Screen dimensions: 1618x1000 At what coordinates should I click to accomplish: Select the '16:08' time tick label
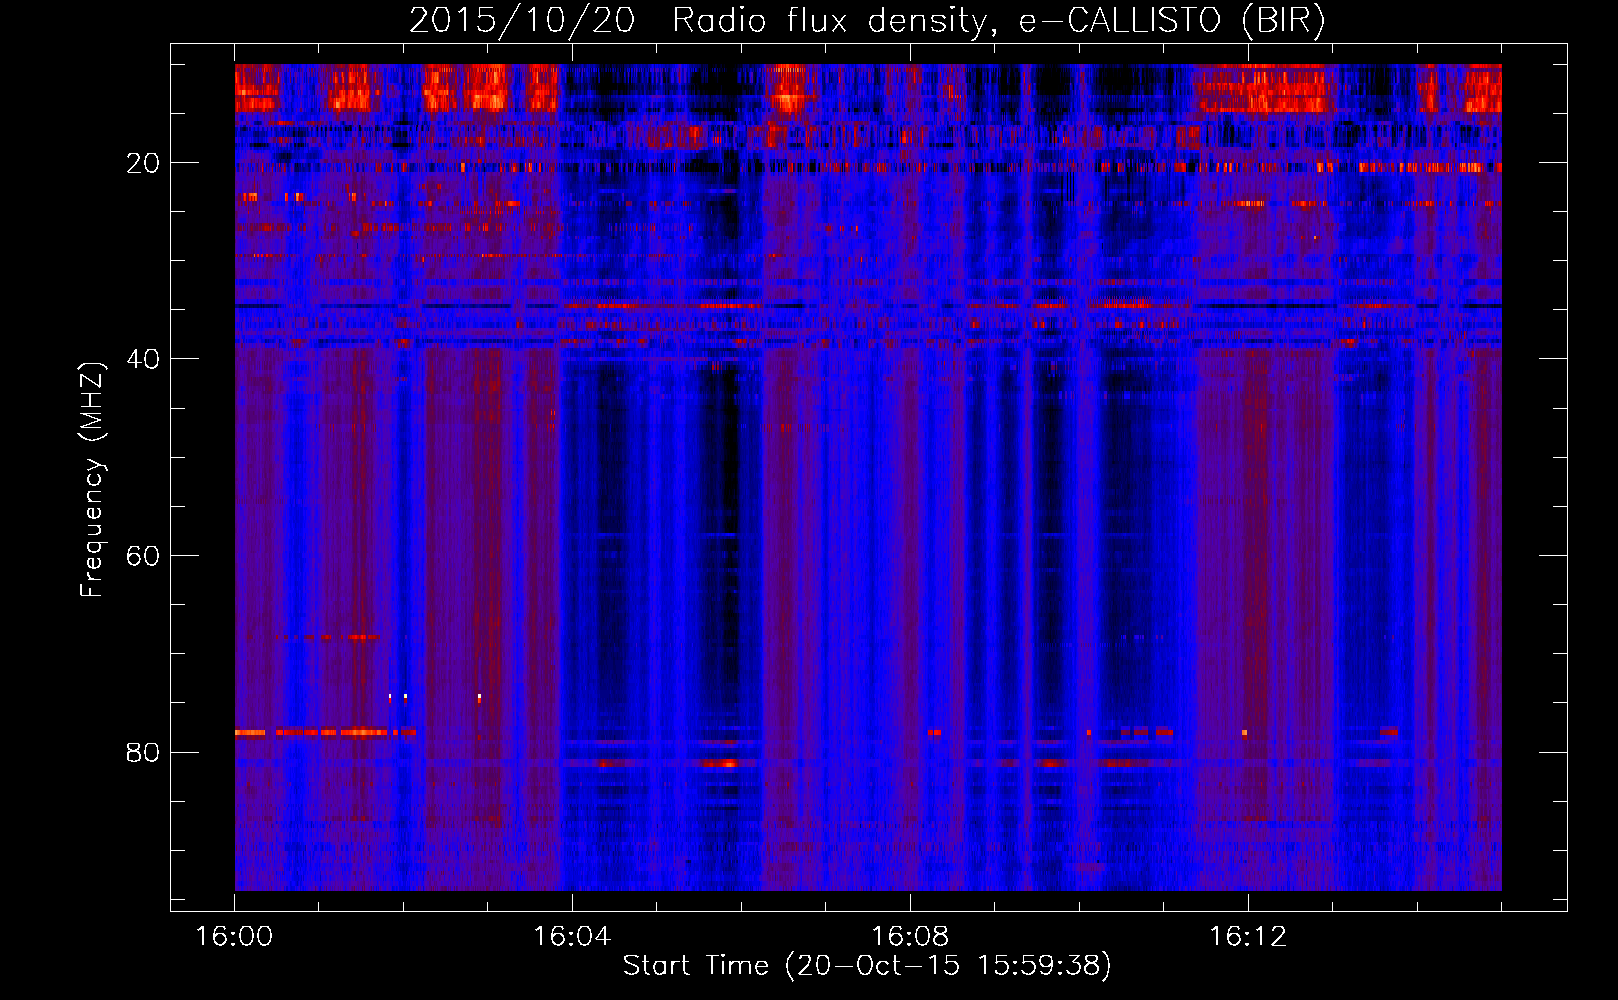click(x=910, y=937)
